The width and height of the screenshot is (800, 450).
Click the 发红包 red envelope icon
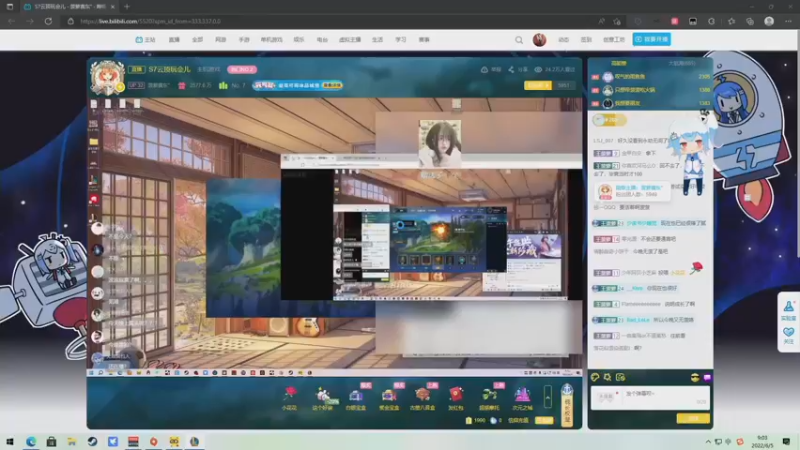456,398
